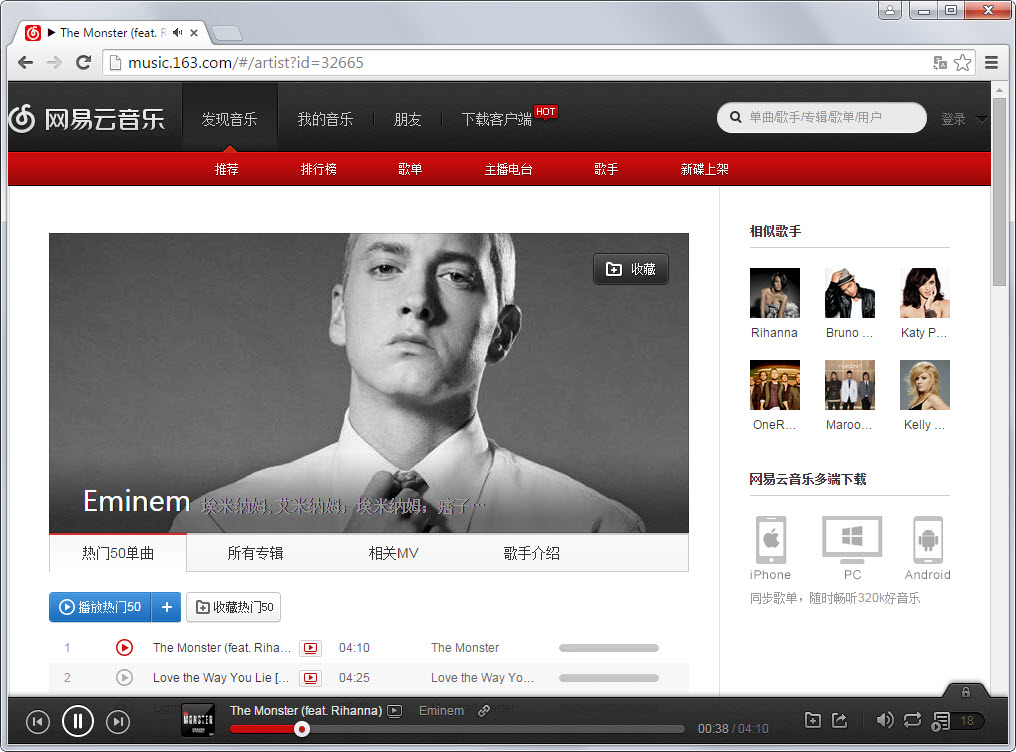Play The Monster row in the song list
This screenshot has width=1016, height=752.
(x=124, y=647)
